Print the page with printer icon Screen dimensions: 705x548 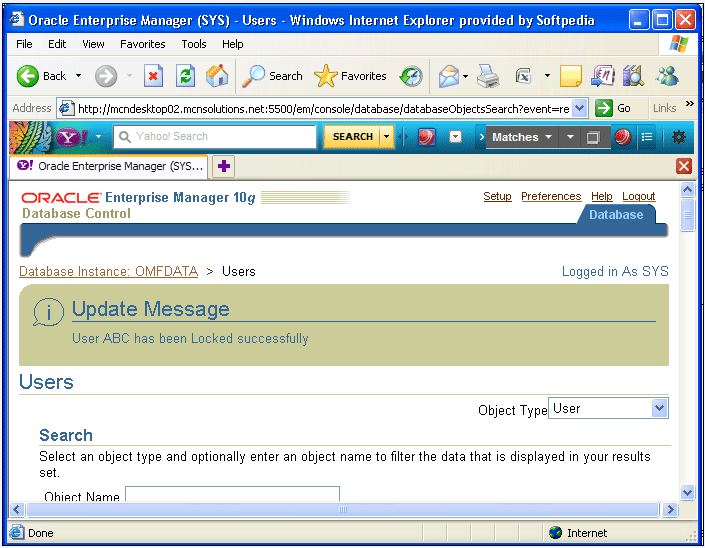click(x=488, y=76)
